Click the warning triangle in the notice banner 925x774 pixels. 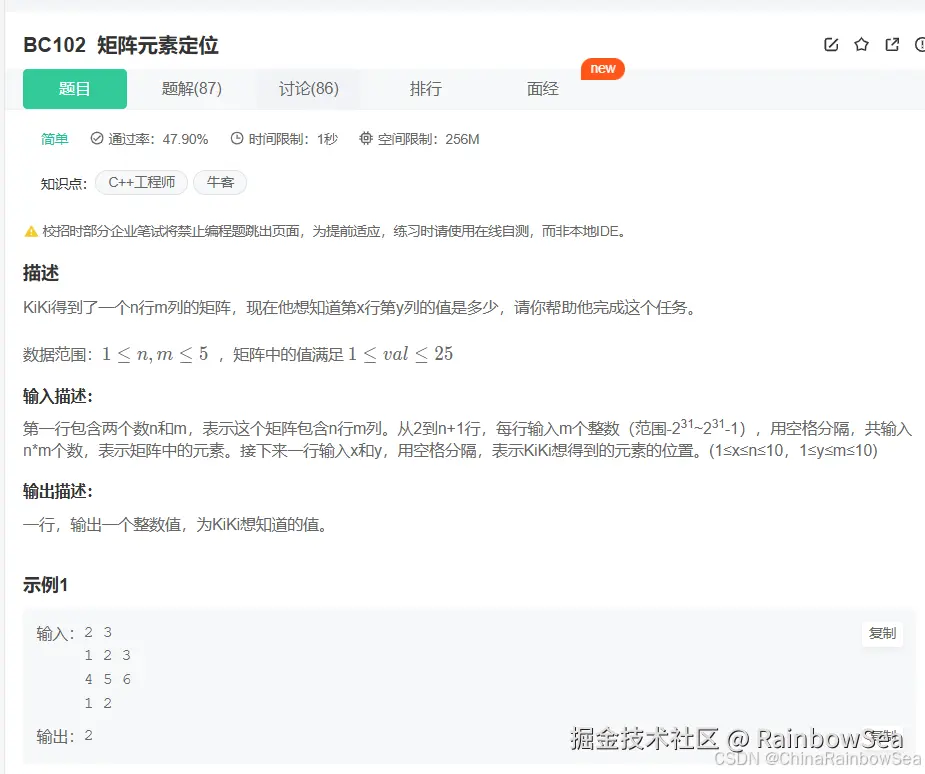(x=30, y=230)
